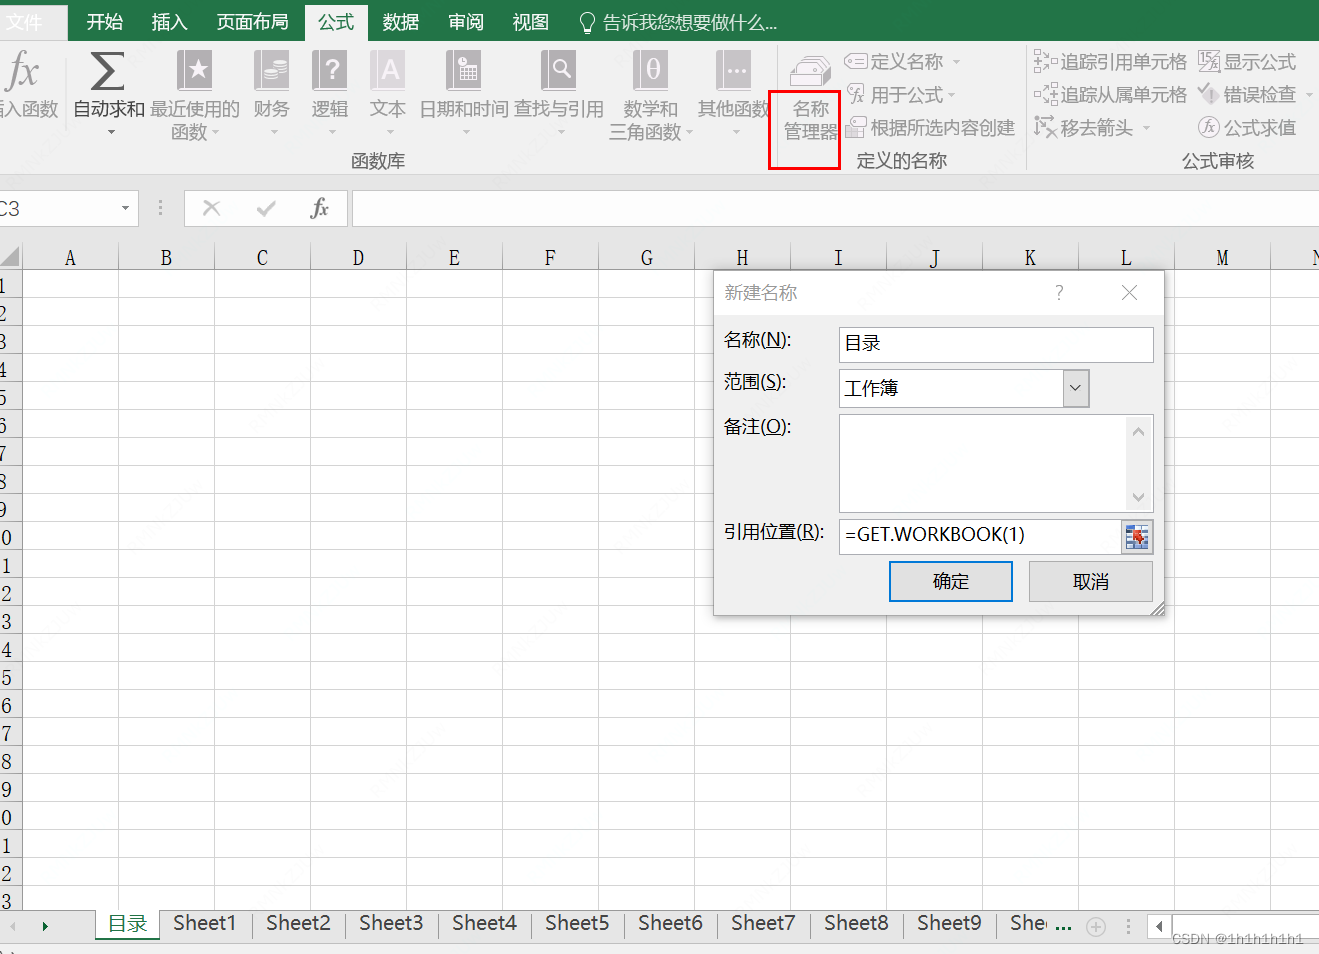Expand the Use in Formula dropdown arrow
Screen dimensions: 1319x954
(x=951, y=96)
